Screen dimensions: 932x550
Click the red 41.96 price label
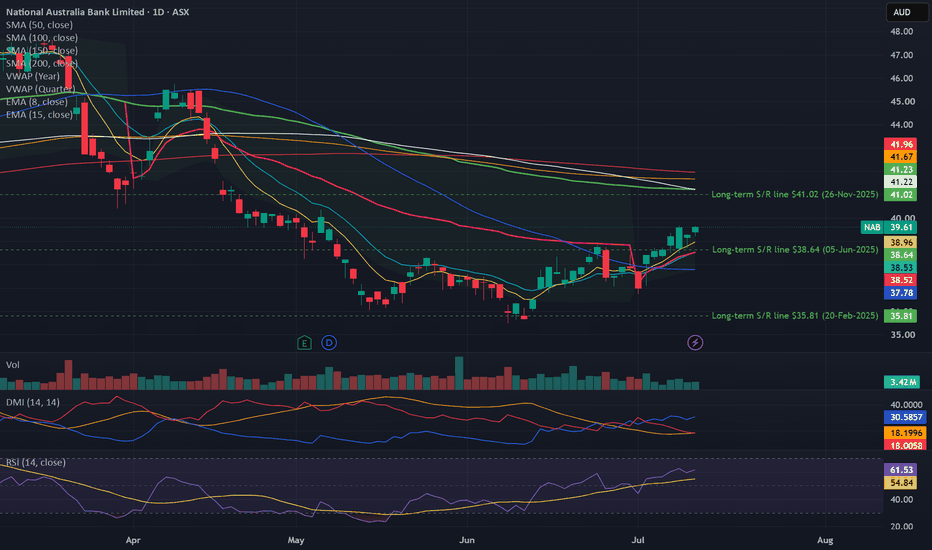pos(900,144)
